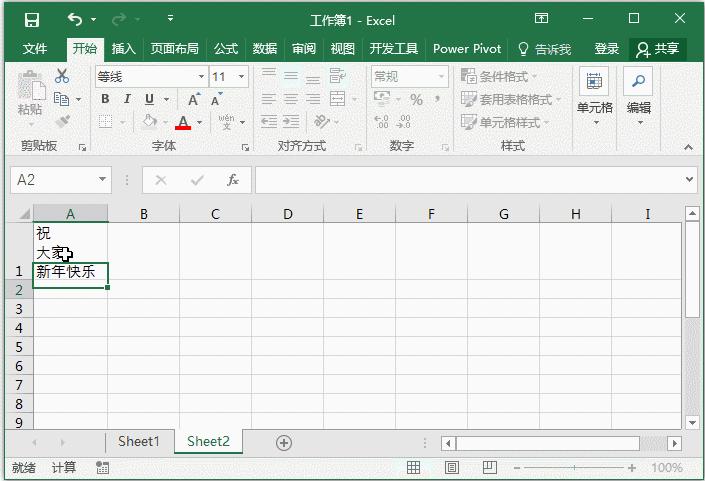
Task: Toggle underline formatting
Action: tap(149, 99)
